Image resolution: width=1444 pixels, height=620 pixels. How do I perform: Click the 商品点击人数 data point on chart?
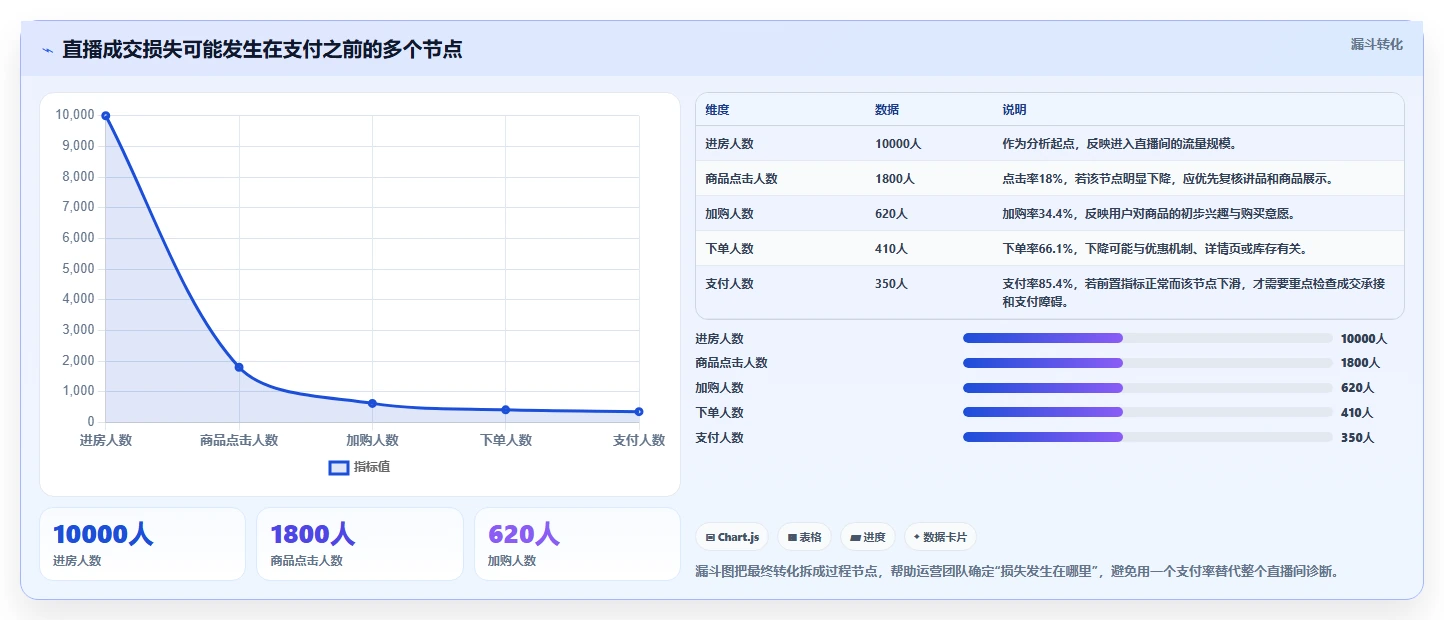(x=239, y=367)
